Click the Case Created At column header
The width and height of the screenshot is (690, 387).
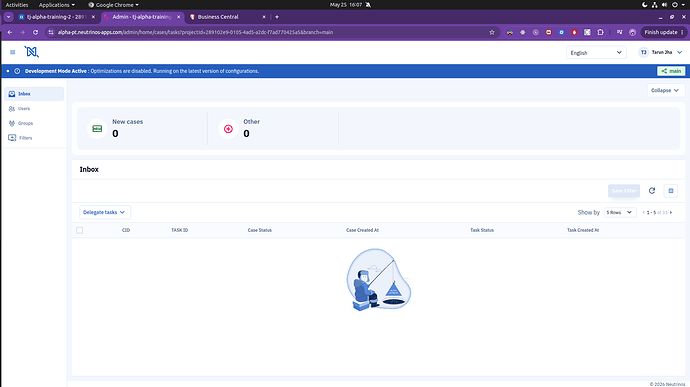362,230
